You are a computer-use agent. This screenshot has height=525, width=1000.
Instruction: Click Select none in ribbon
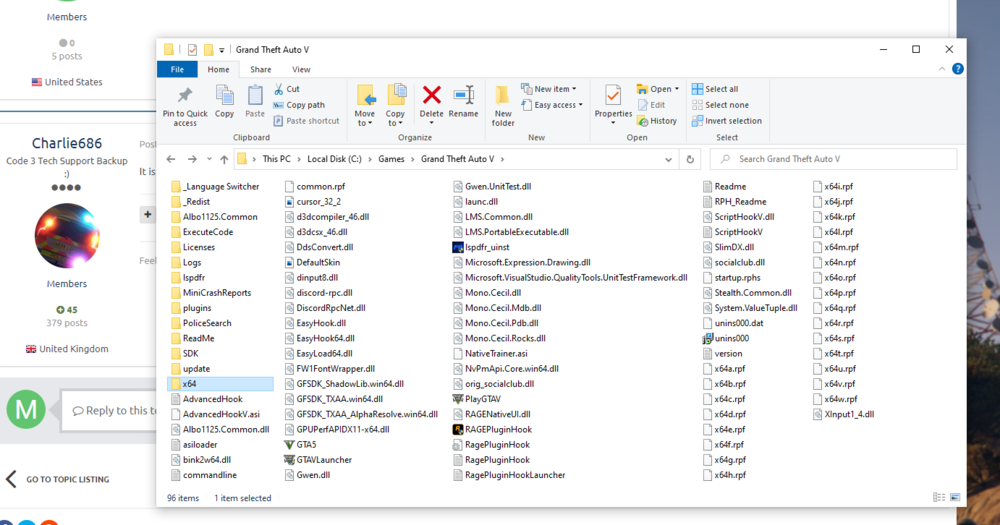720,105
